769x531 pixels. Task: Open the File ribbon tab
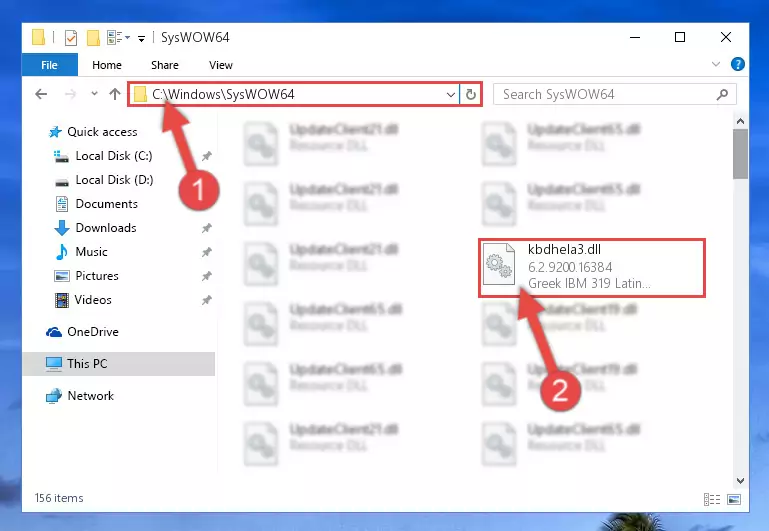(x=50, y=65)
